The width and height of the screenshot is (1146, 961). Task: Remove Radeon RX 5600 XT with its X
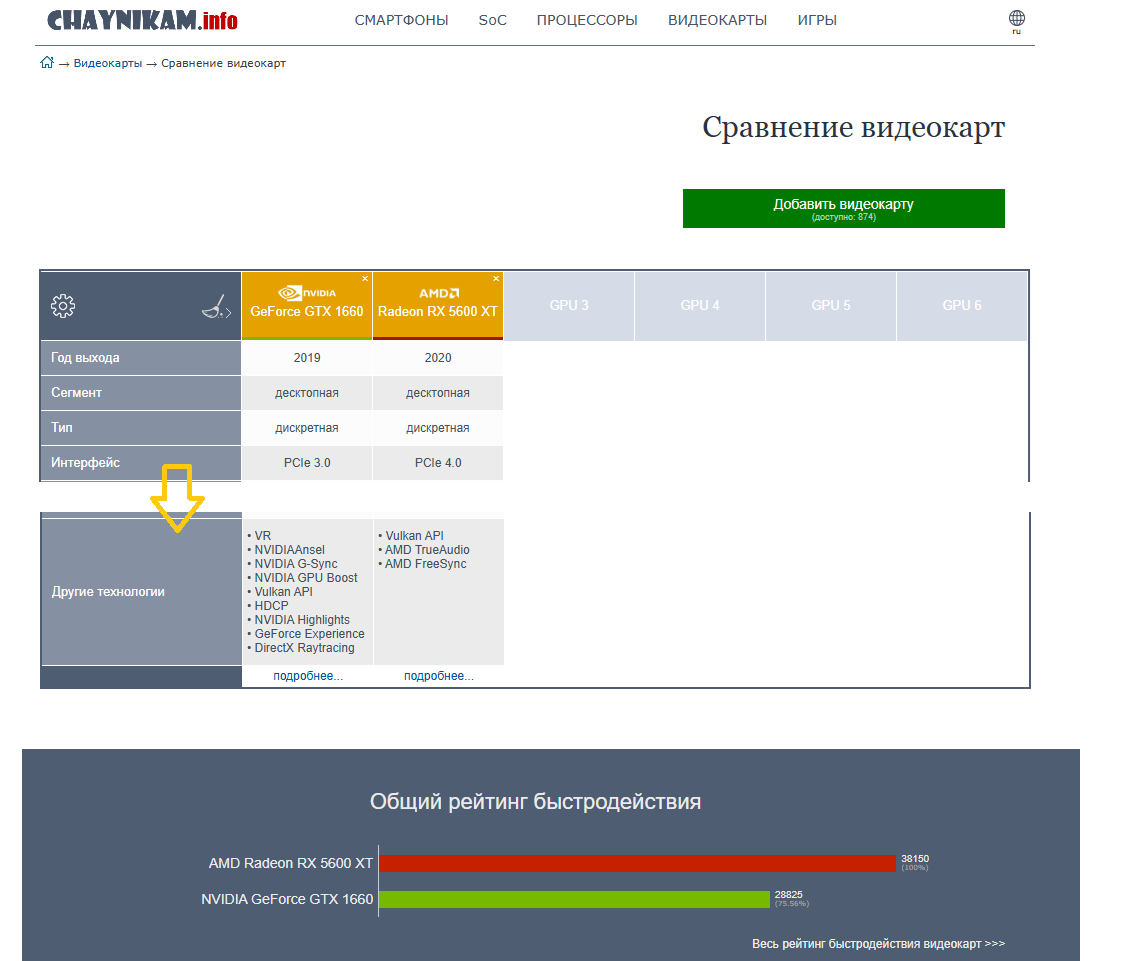point(496,278)
